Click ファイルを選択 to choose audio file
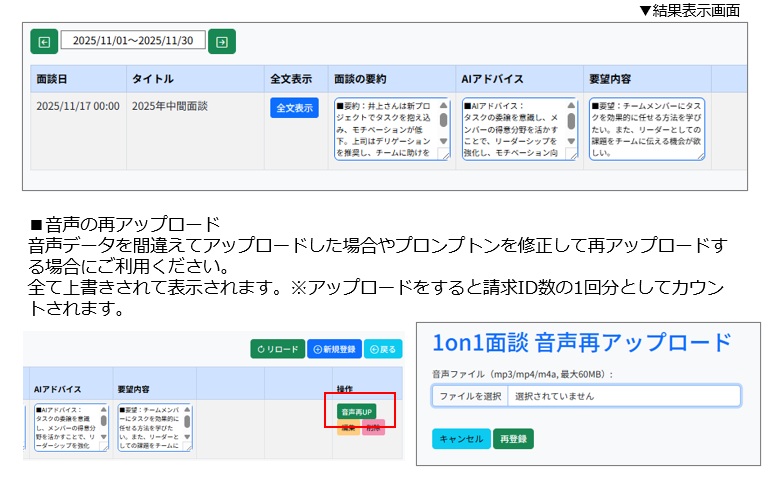The image size is (782, 486). point(469,396)
